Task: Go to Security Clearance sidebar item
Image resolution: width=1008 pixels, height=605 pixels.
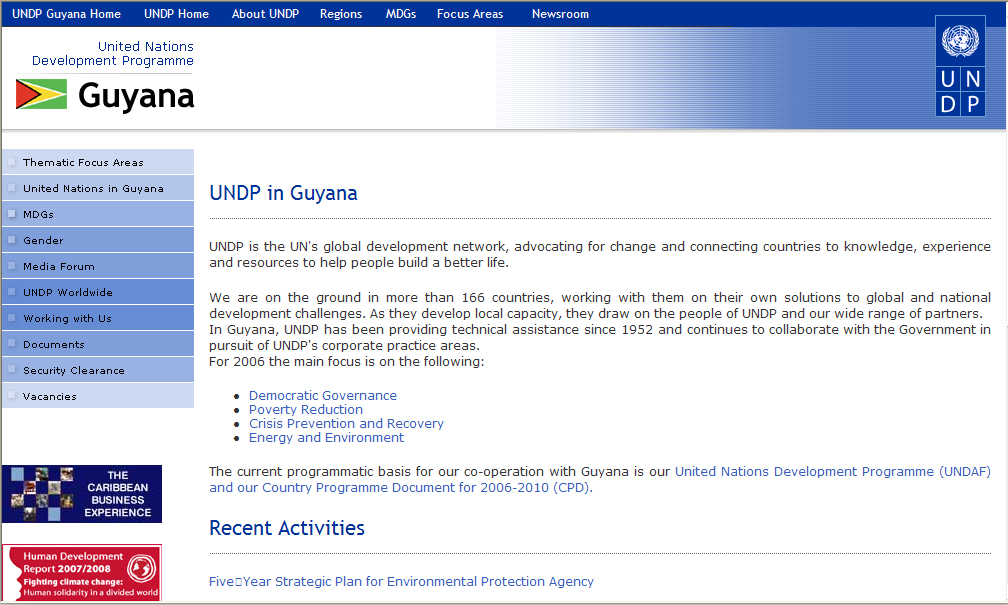Action: click(x=74, y=370)
